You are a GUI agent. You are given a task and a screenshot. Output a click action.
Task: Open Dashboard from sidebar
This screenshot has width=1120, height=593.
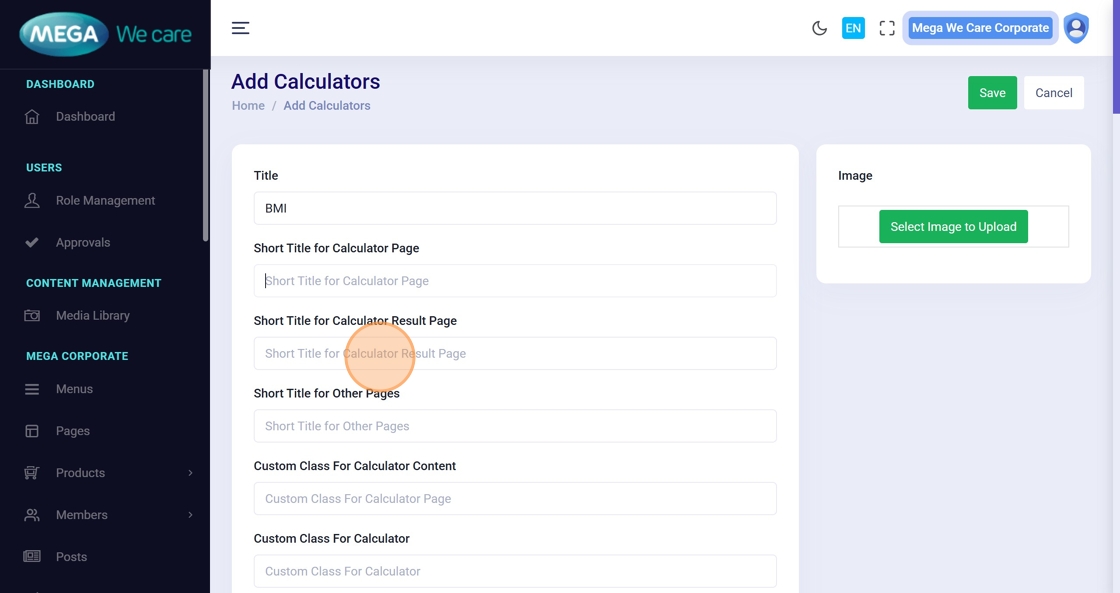click(x=85, y=117)
